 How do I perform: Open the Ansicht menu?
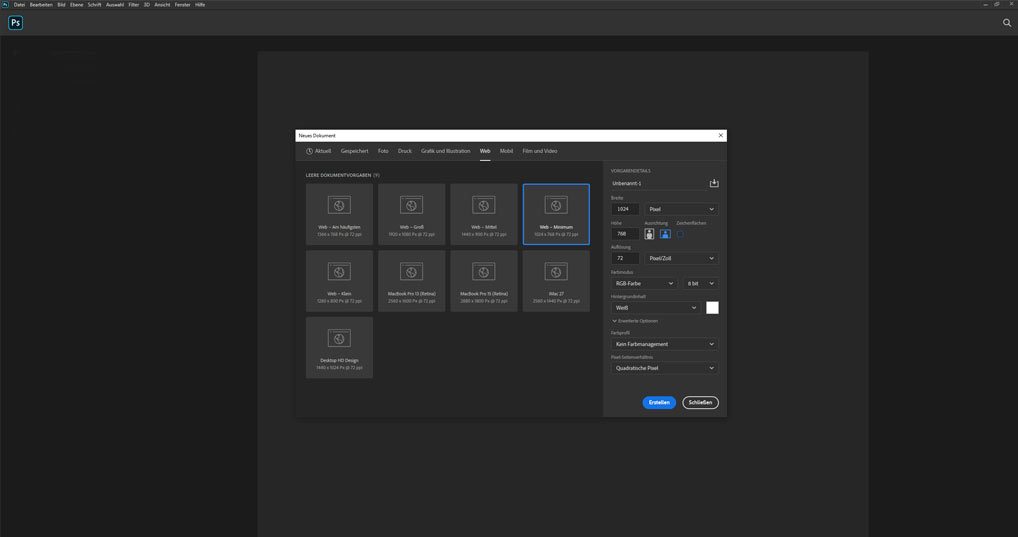point(162,5)
